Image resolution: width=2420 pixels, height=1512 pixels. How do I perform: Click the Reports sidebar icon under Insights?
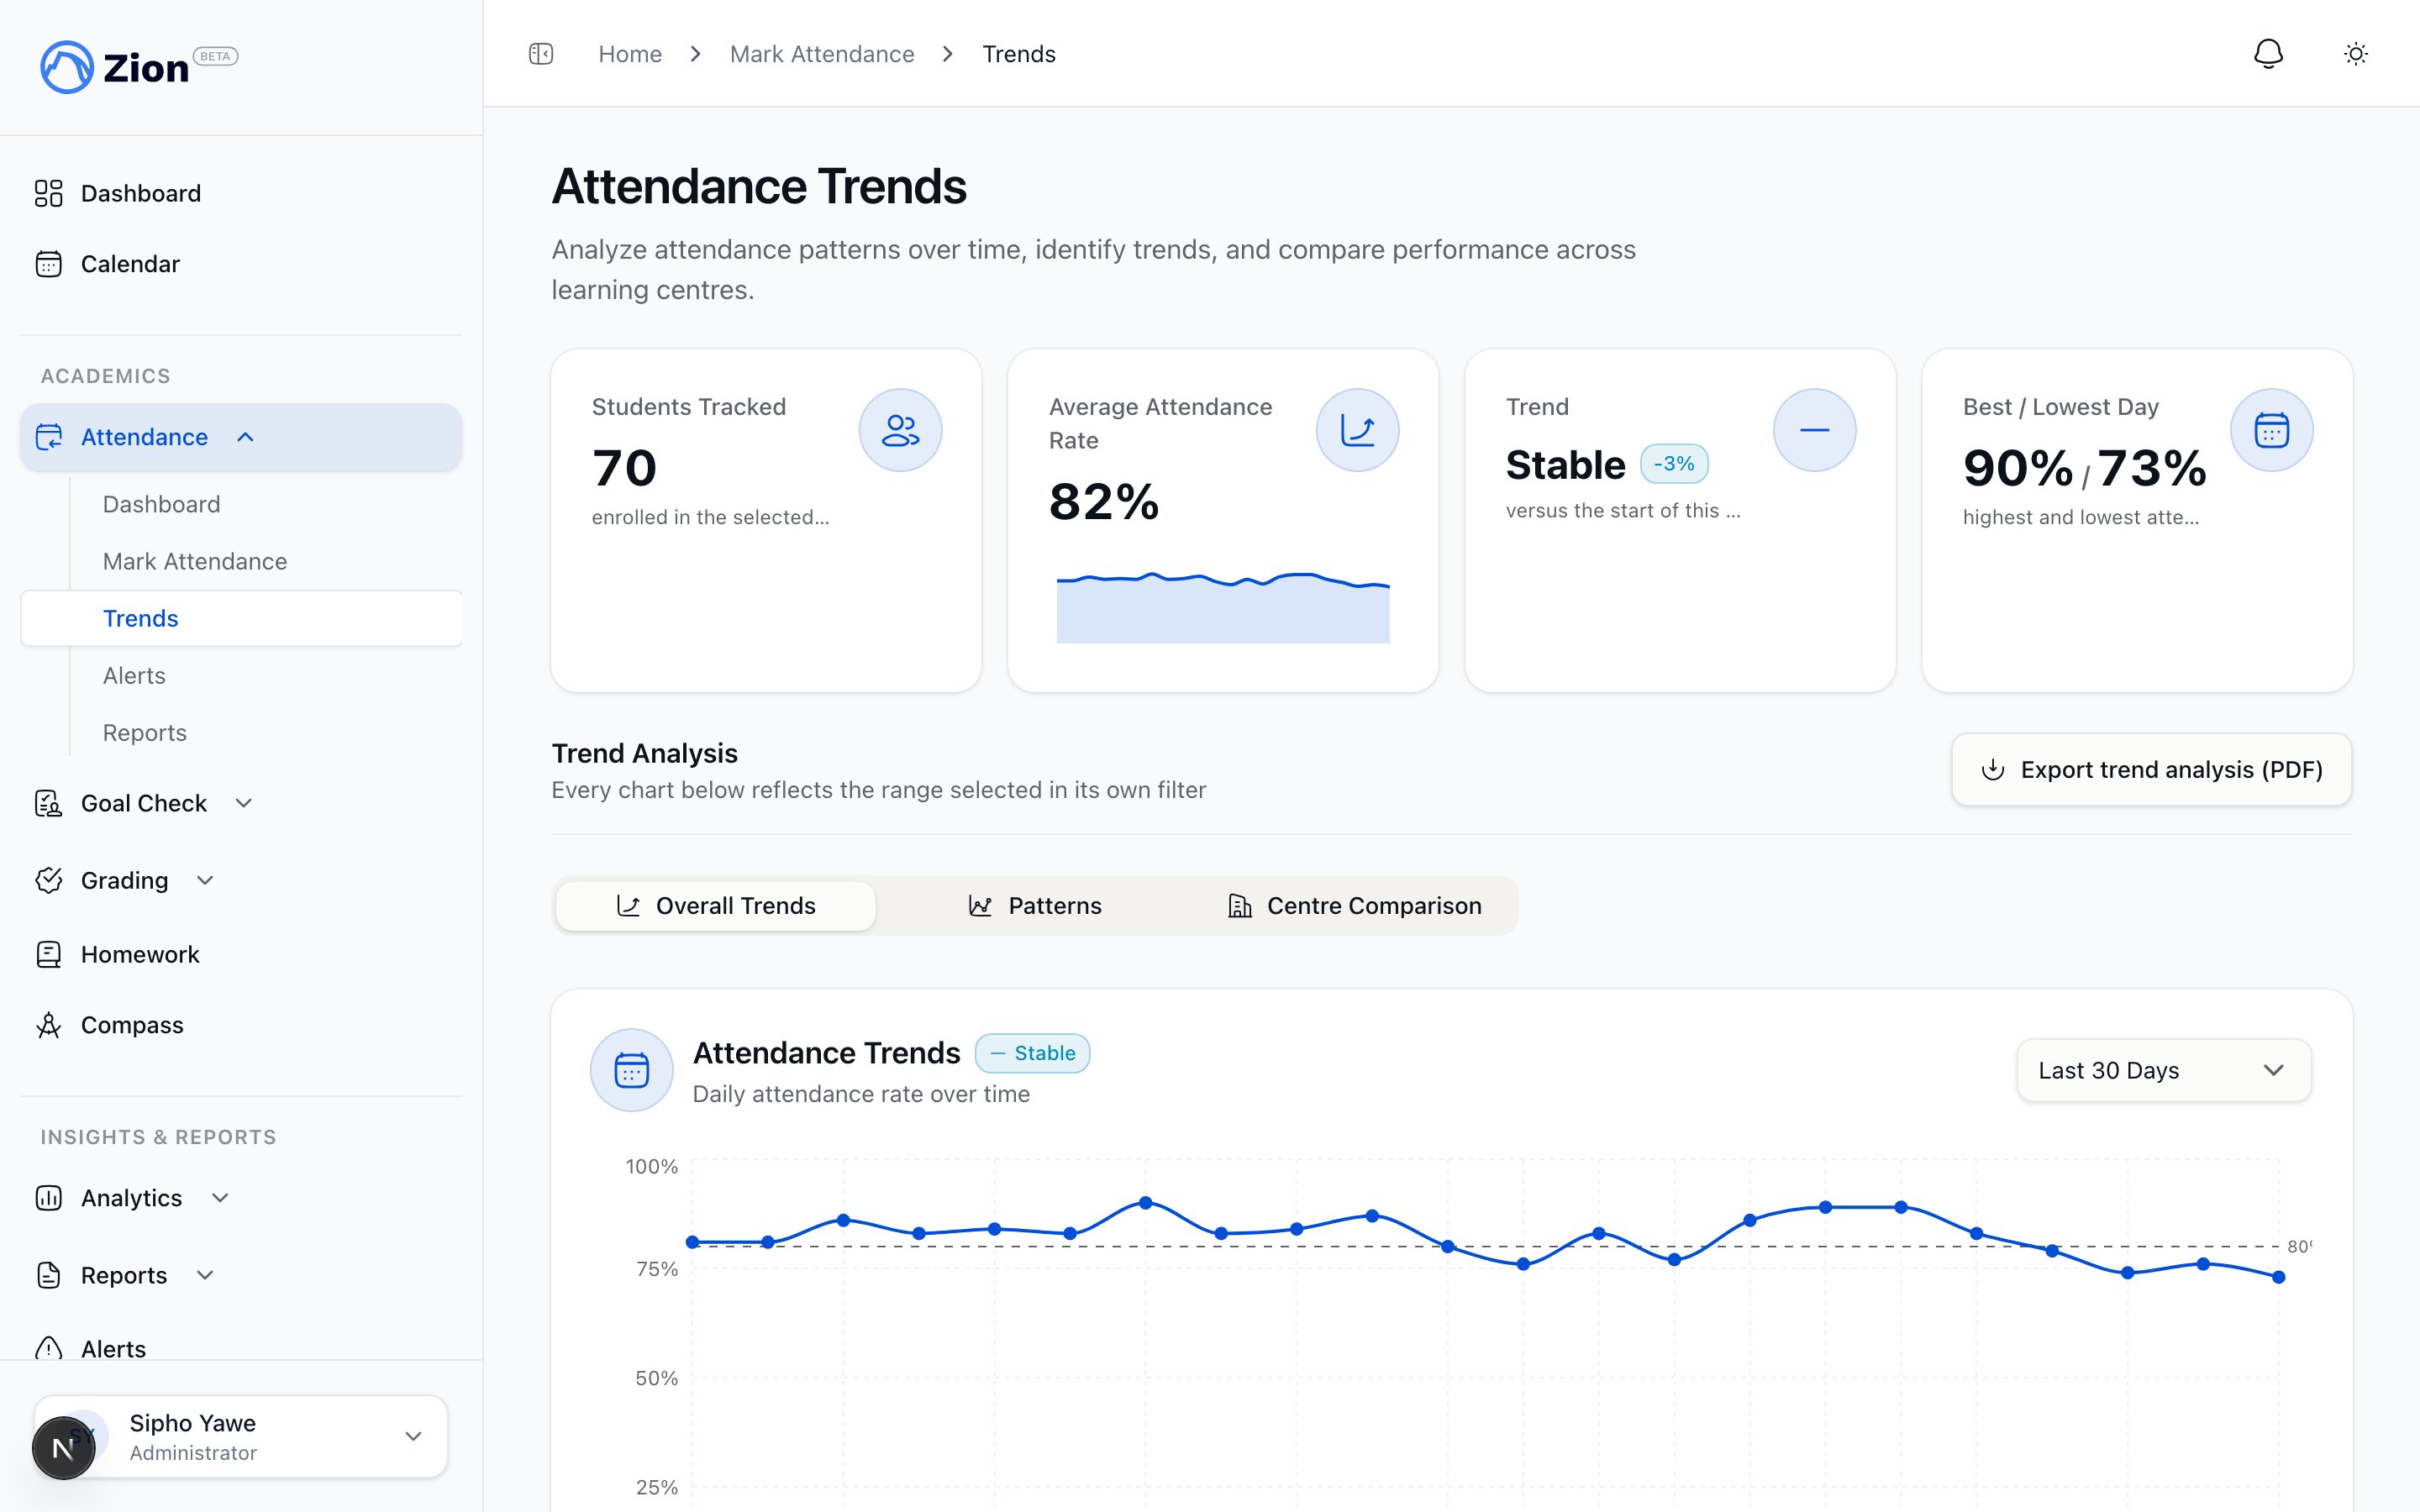[48, 1275]
